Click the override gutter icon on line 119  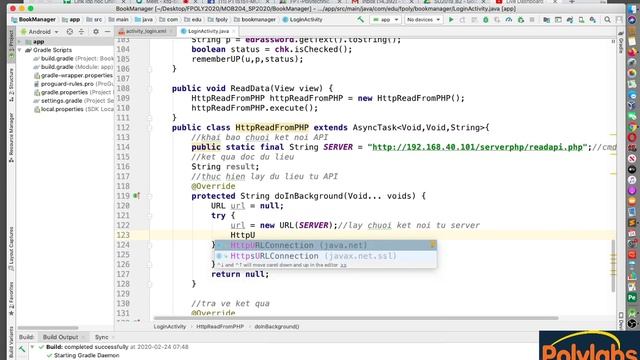point(136,196)
